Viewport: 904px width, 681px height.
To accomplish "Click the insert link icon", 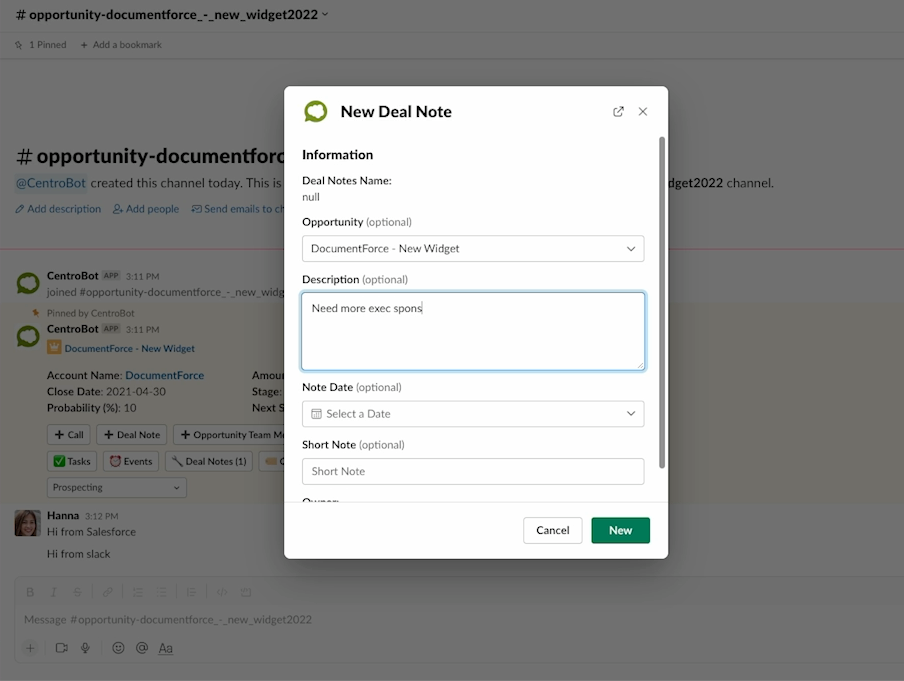I will [x=107, y=592].
